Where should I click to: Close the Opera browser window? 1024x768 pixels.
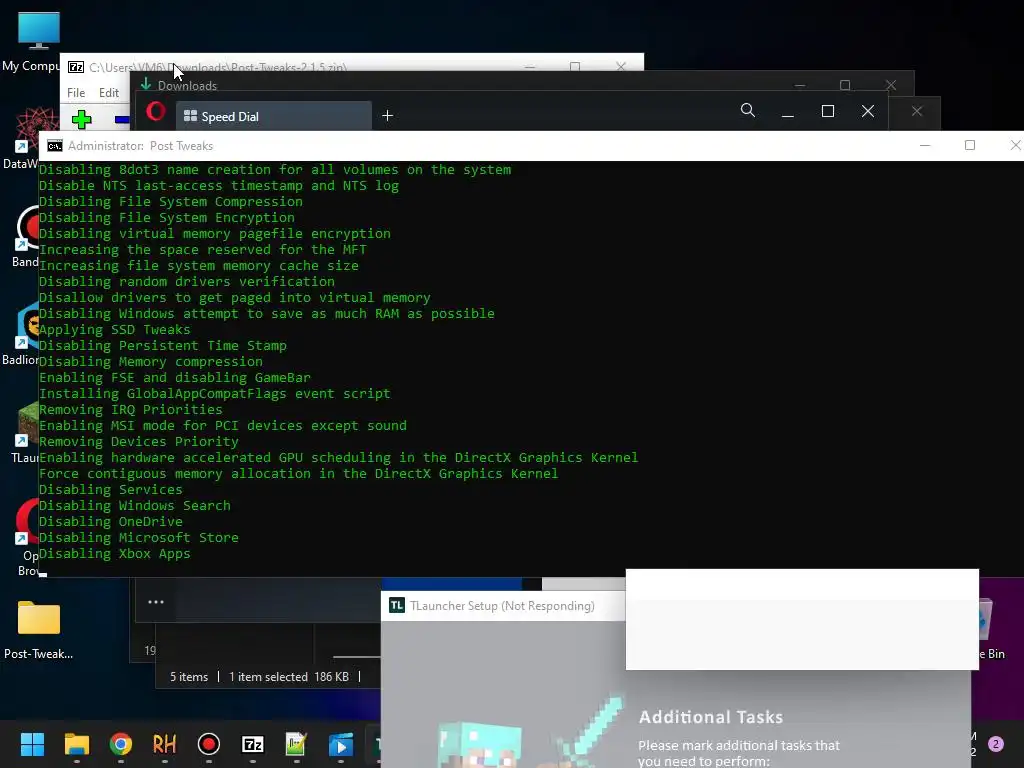coord(868,112)
